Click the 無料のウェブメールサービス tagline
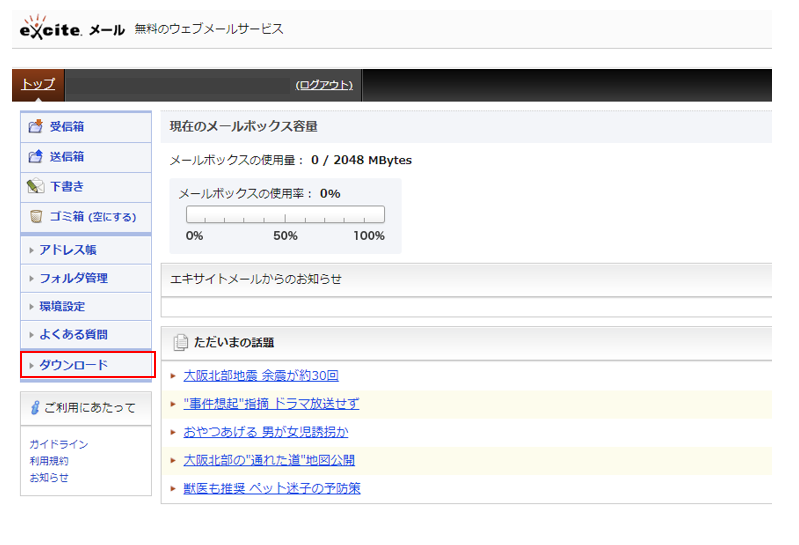Screen dimensions: 799x545 point(209,29)
